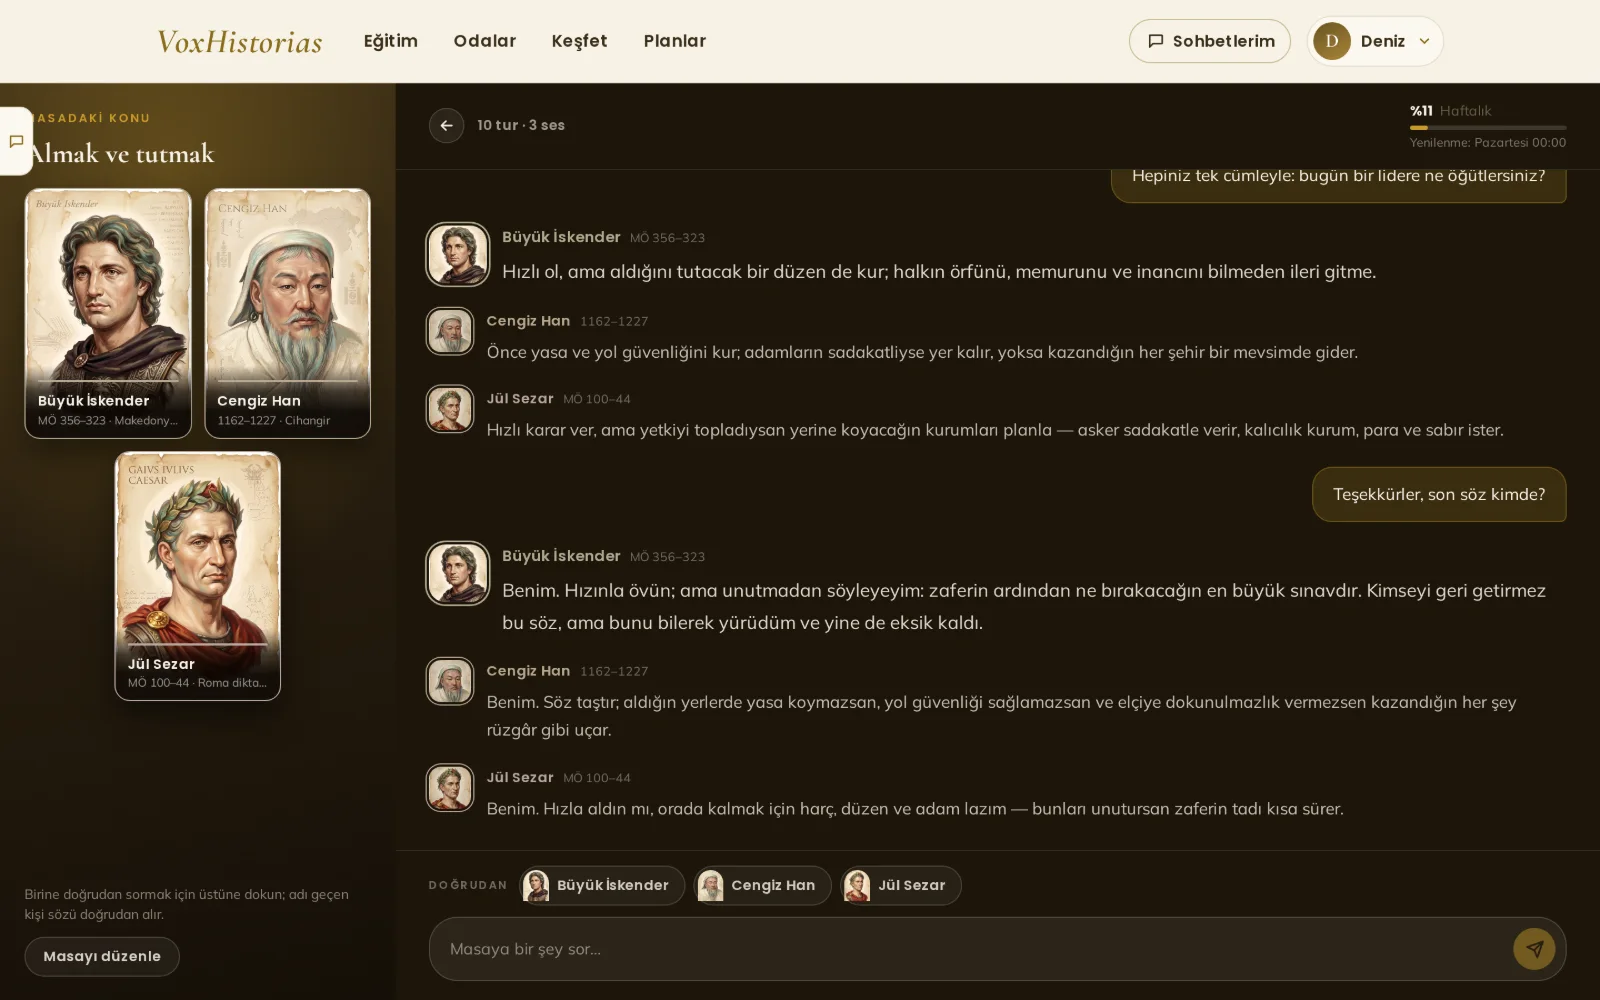The height and width of the screenshot is (1000, 1600).
Task: Click Büyük İskender avatar beside 'Benim. Hızınla' message
Action: [458, 573]
